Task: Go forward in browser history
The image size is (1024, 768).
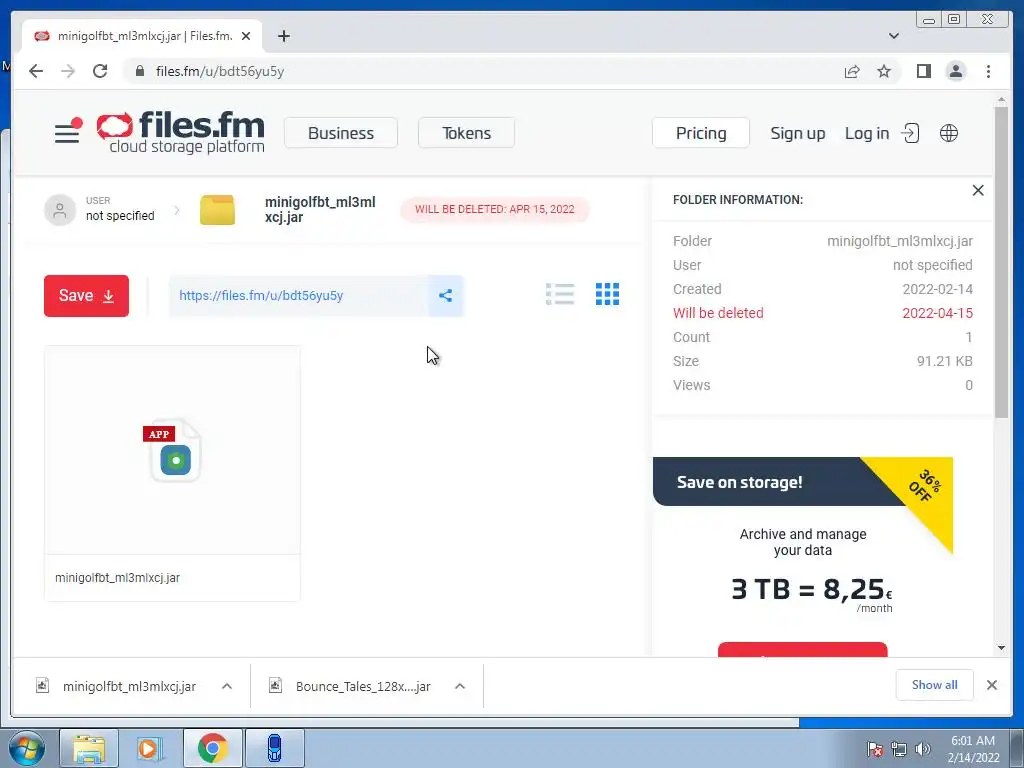Action: click(x=68, y=71)
